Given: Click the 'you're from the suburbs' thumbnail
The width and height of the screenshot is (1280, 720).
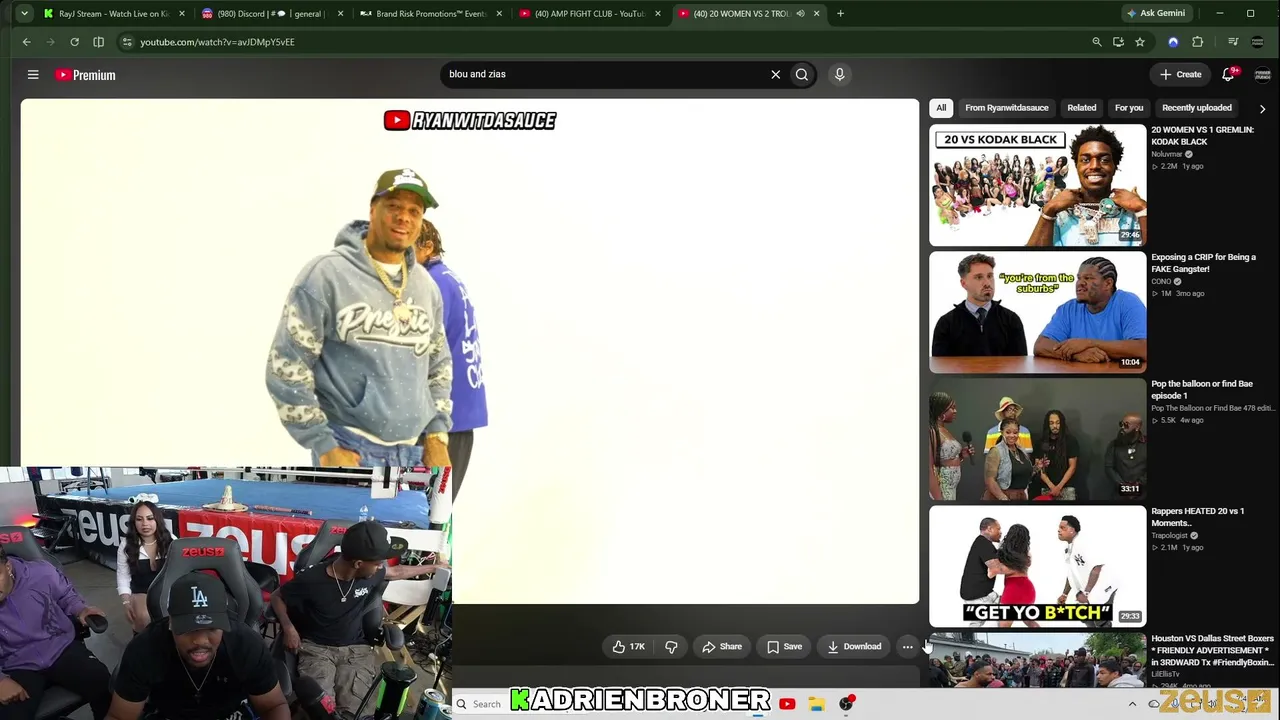Looking at the screenshot, I should point(1038,312).
